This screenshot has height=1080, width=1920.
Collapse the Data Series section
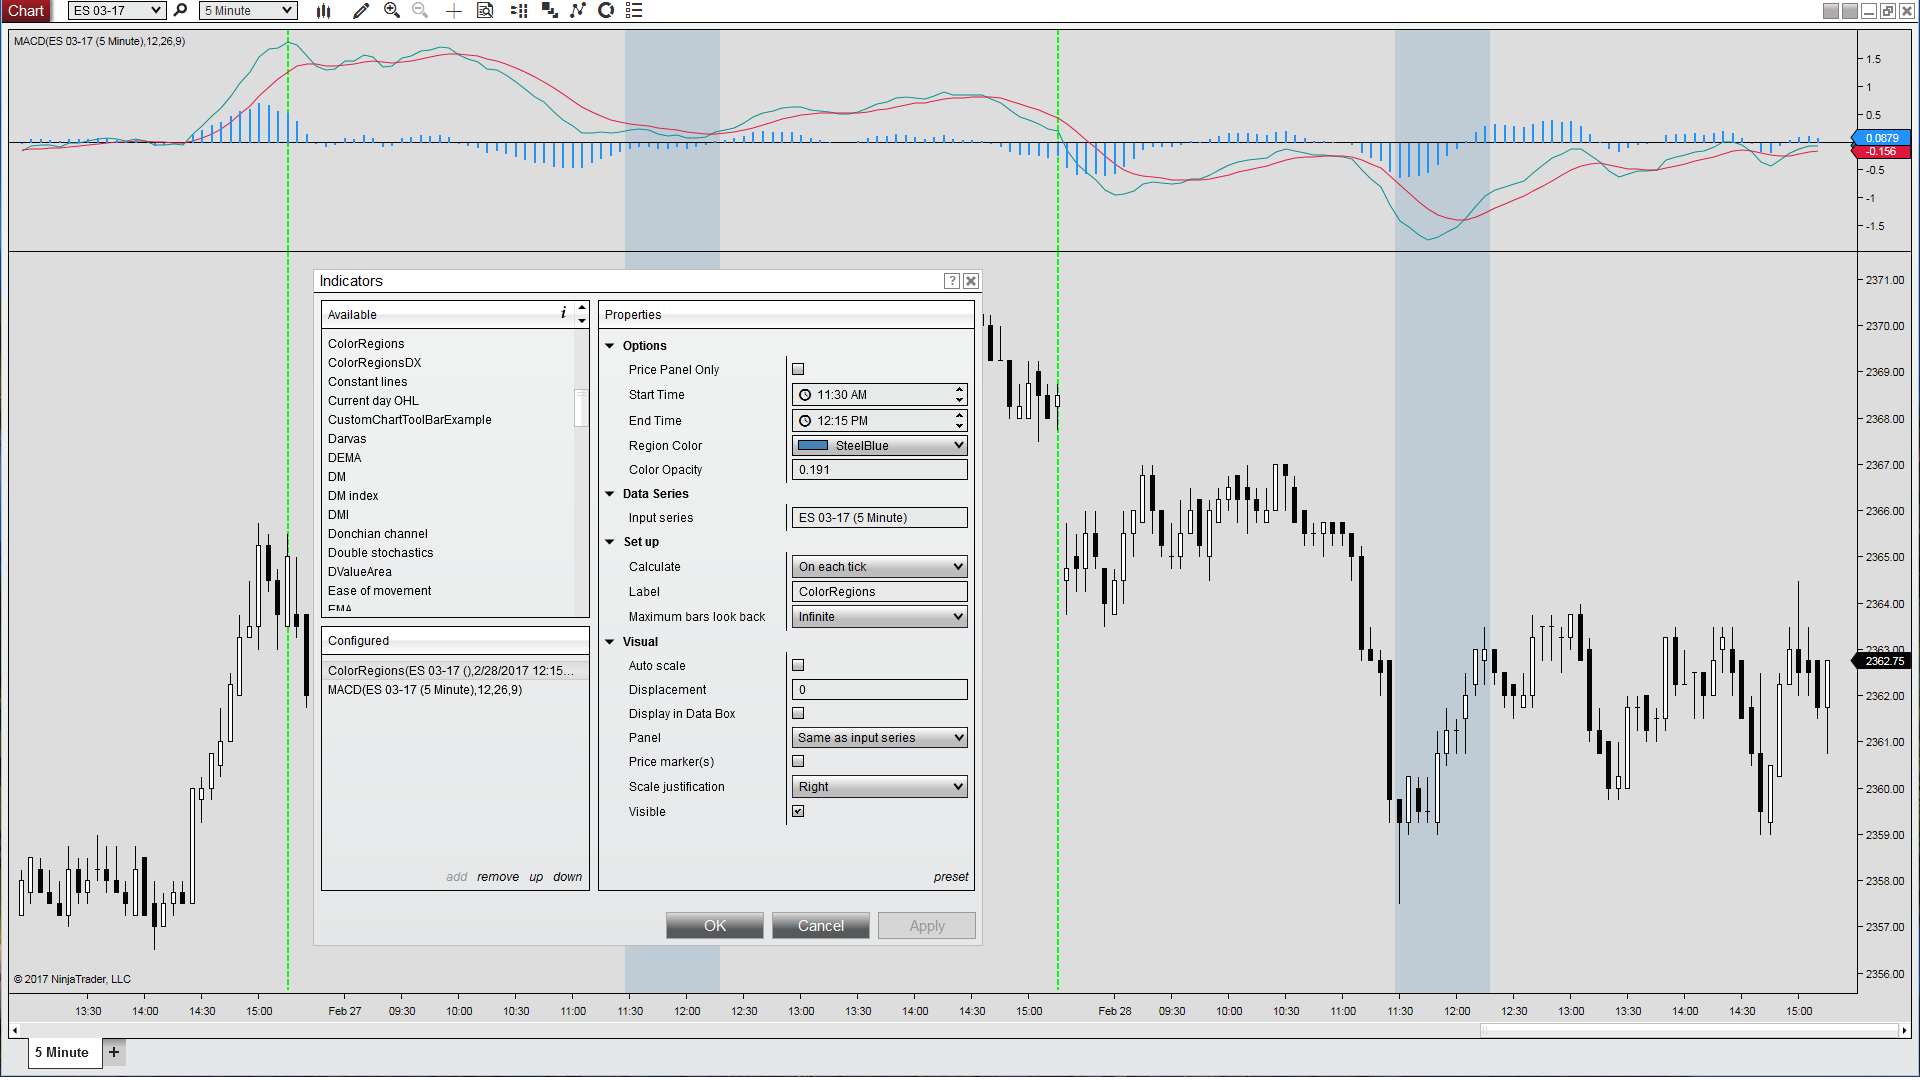click(610, 494)
